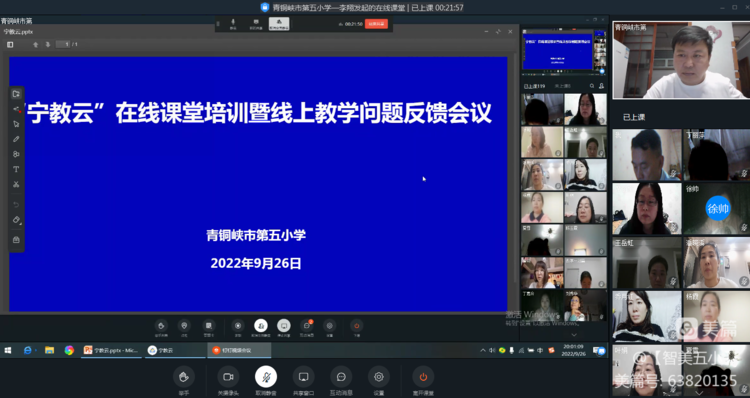Switch to 宁教云 app in taskbar
Image resolution: width=750 pixels, height=398 pixels.
tap(175, 350)
